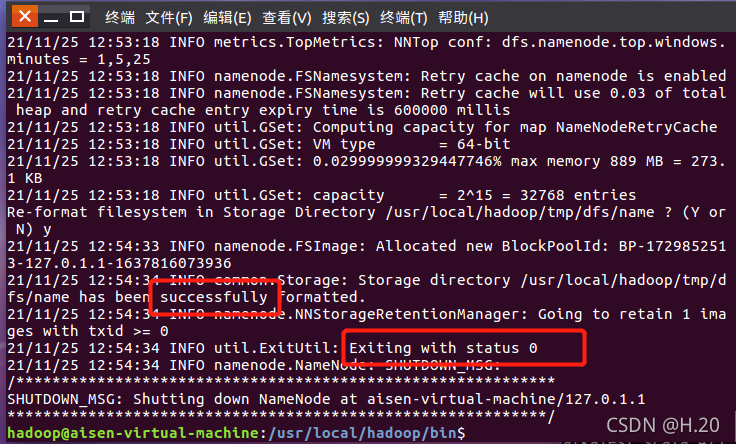This screenshot has height=444, width=736.
Task: Click the Retry cache on namenode is enabled line
Action: click(x=367, y=76)
